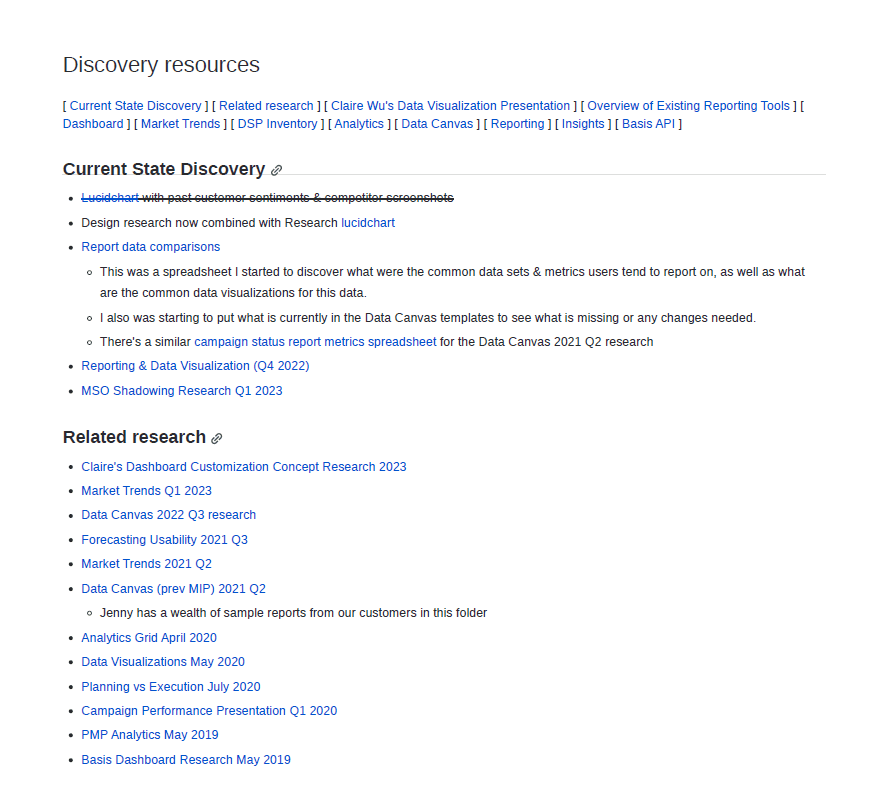Jump to Overview of Existing Reporting Tools
881x787 pixels.
point(688,106)
